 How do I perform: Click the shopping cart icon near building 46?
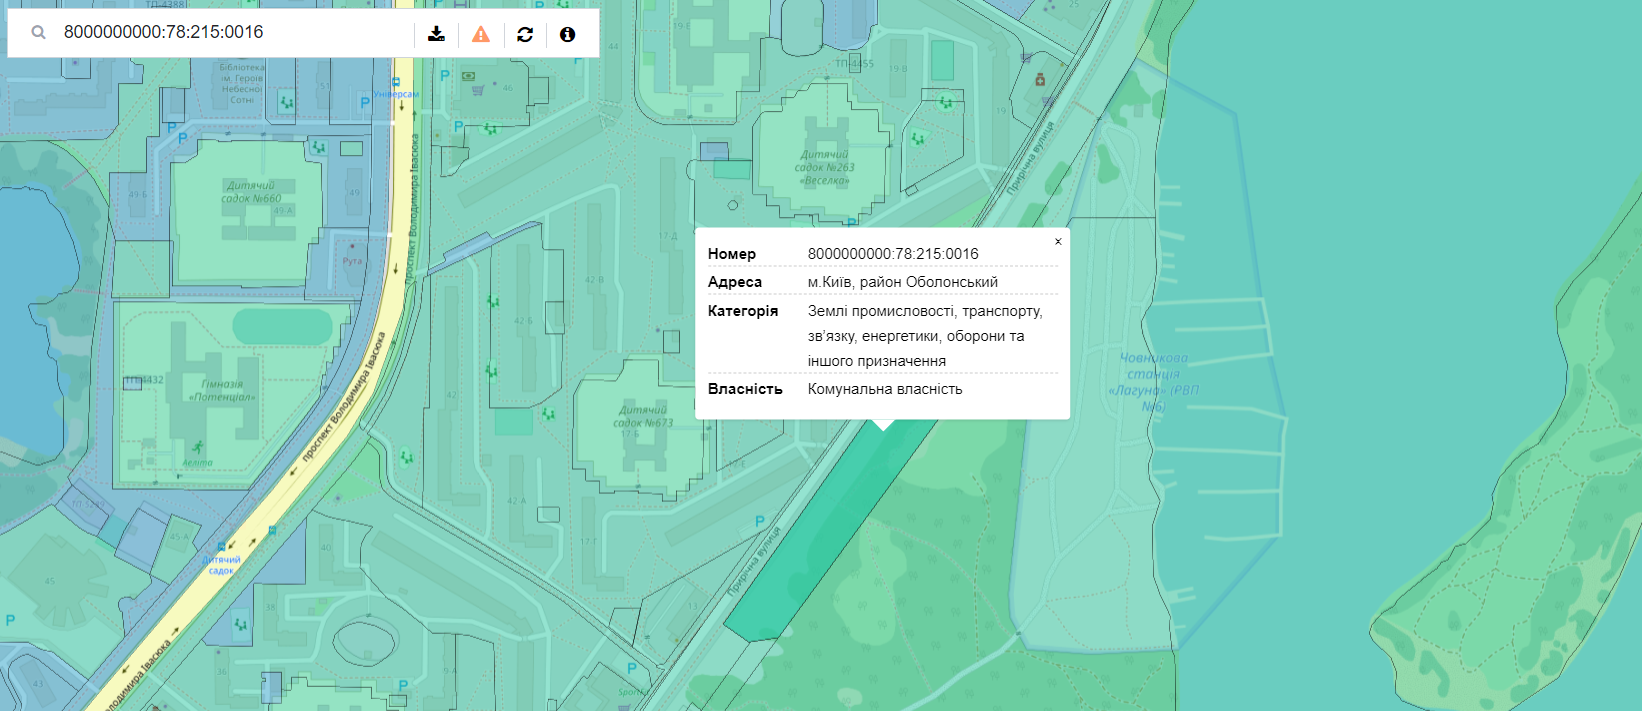pyautogui.click(x=478, y=90)
